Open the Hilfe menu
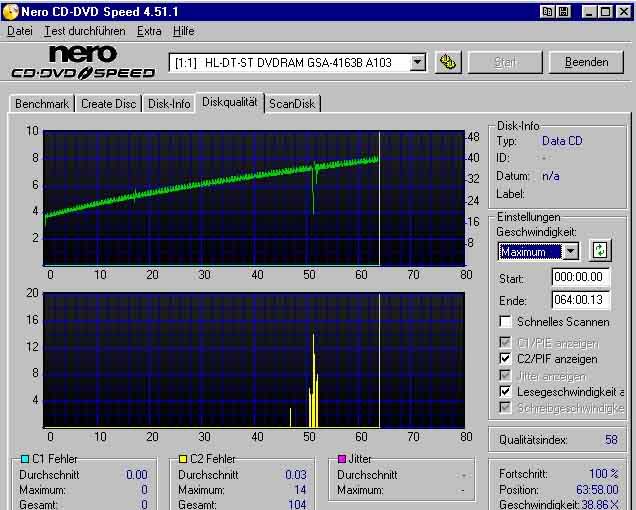Viewport: 636px width, 510px height. 183,31
